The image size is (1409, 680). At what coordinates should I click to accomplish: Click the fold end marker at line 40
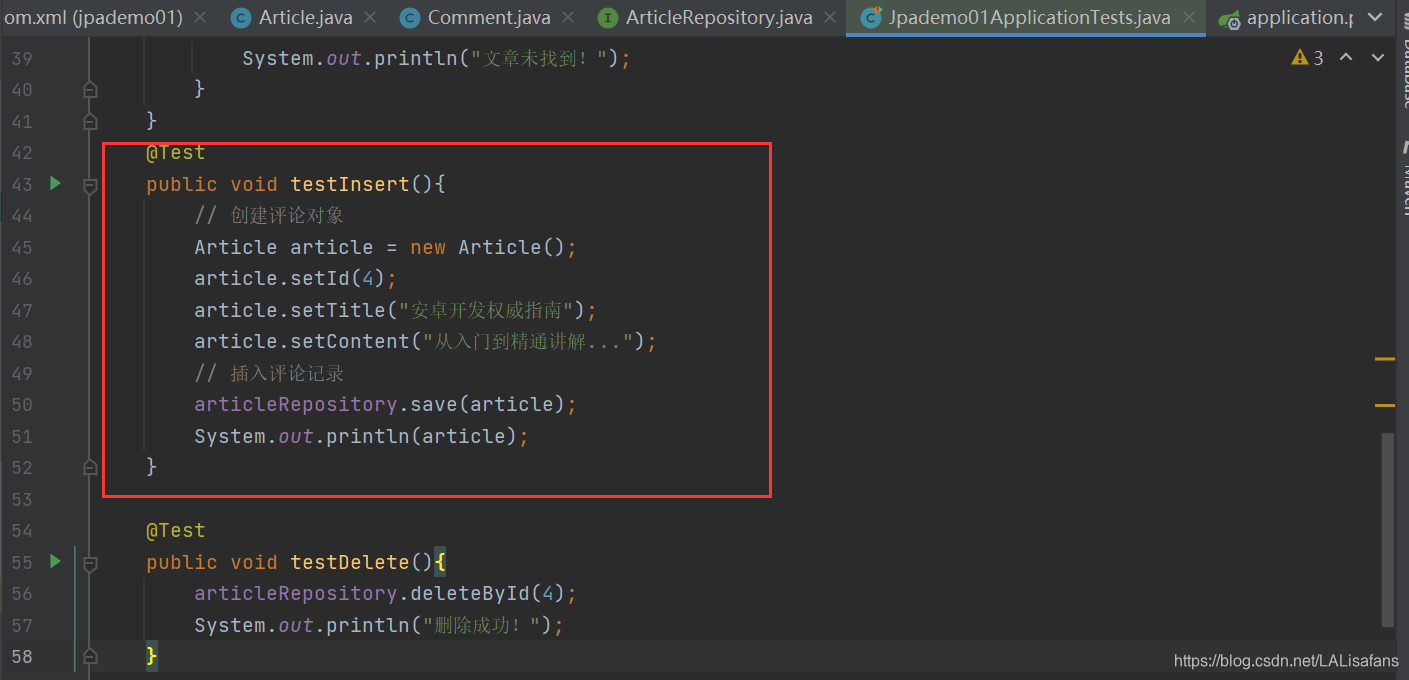[x=90, y=89]
